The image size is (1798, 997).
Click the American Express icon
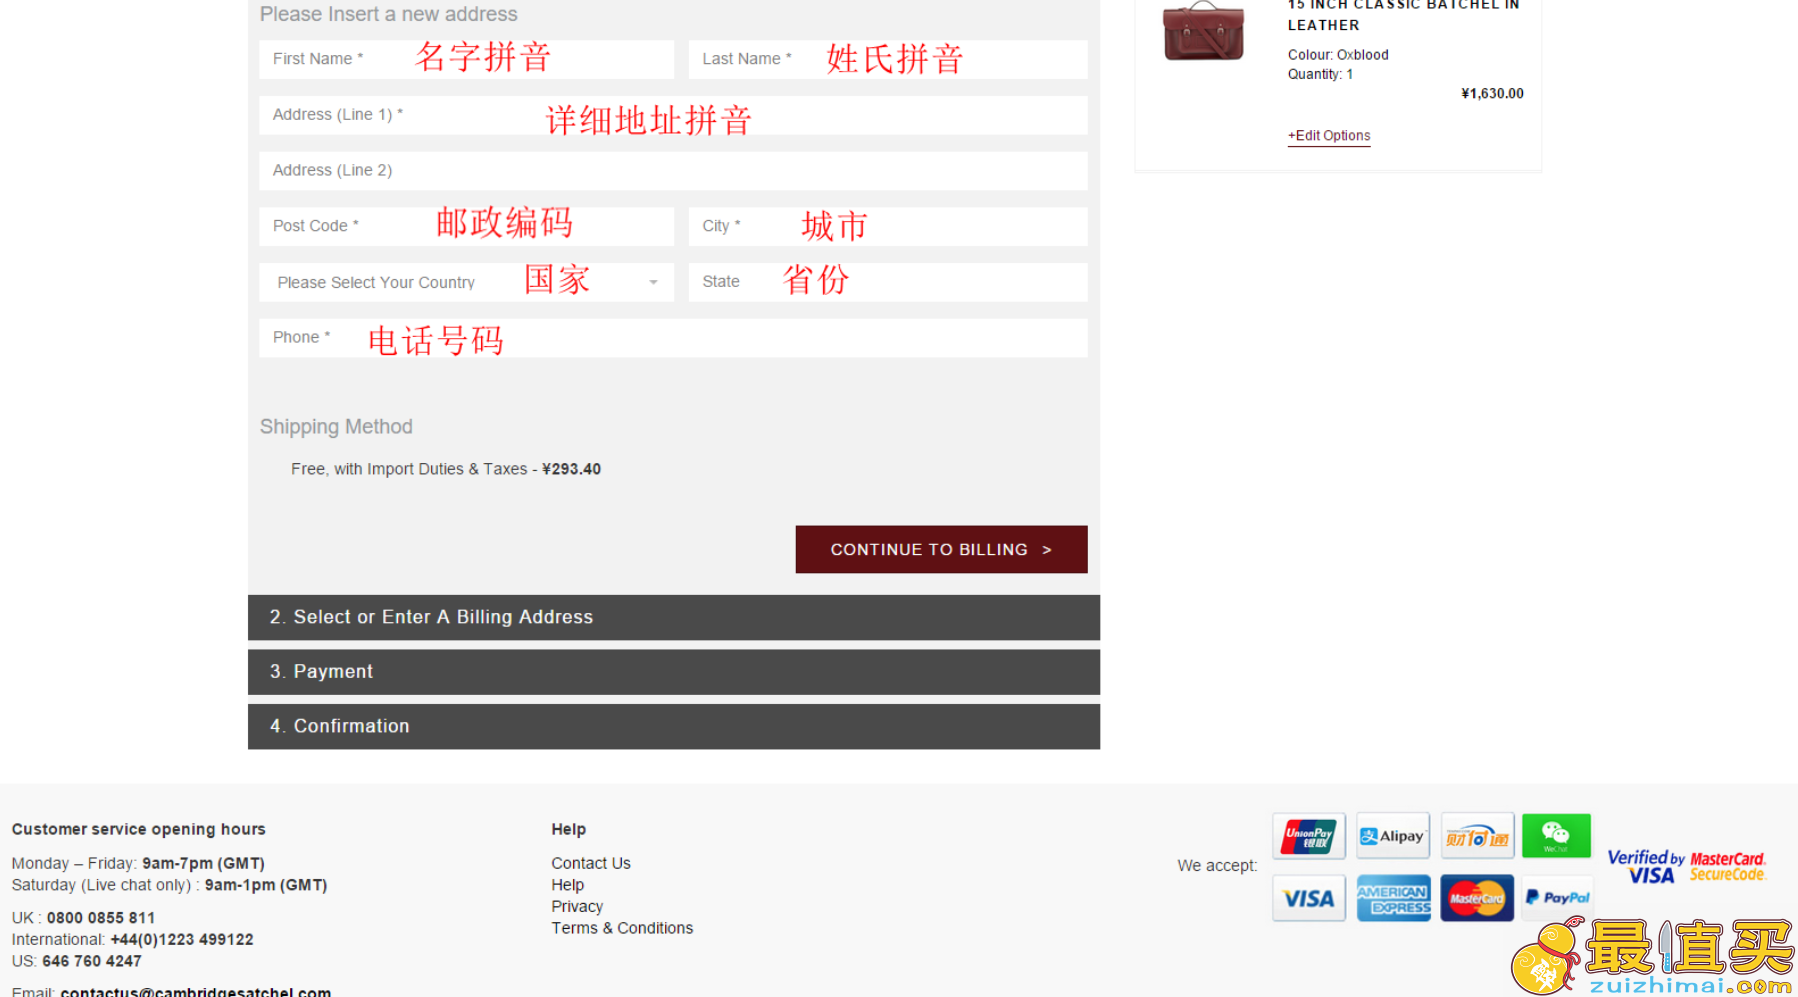coord(1393,898)
